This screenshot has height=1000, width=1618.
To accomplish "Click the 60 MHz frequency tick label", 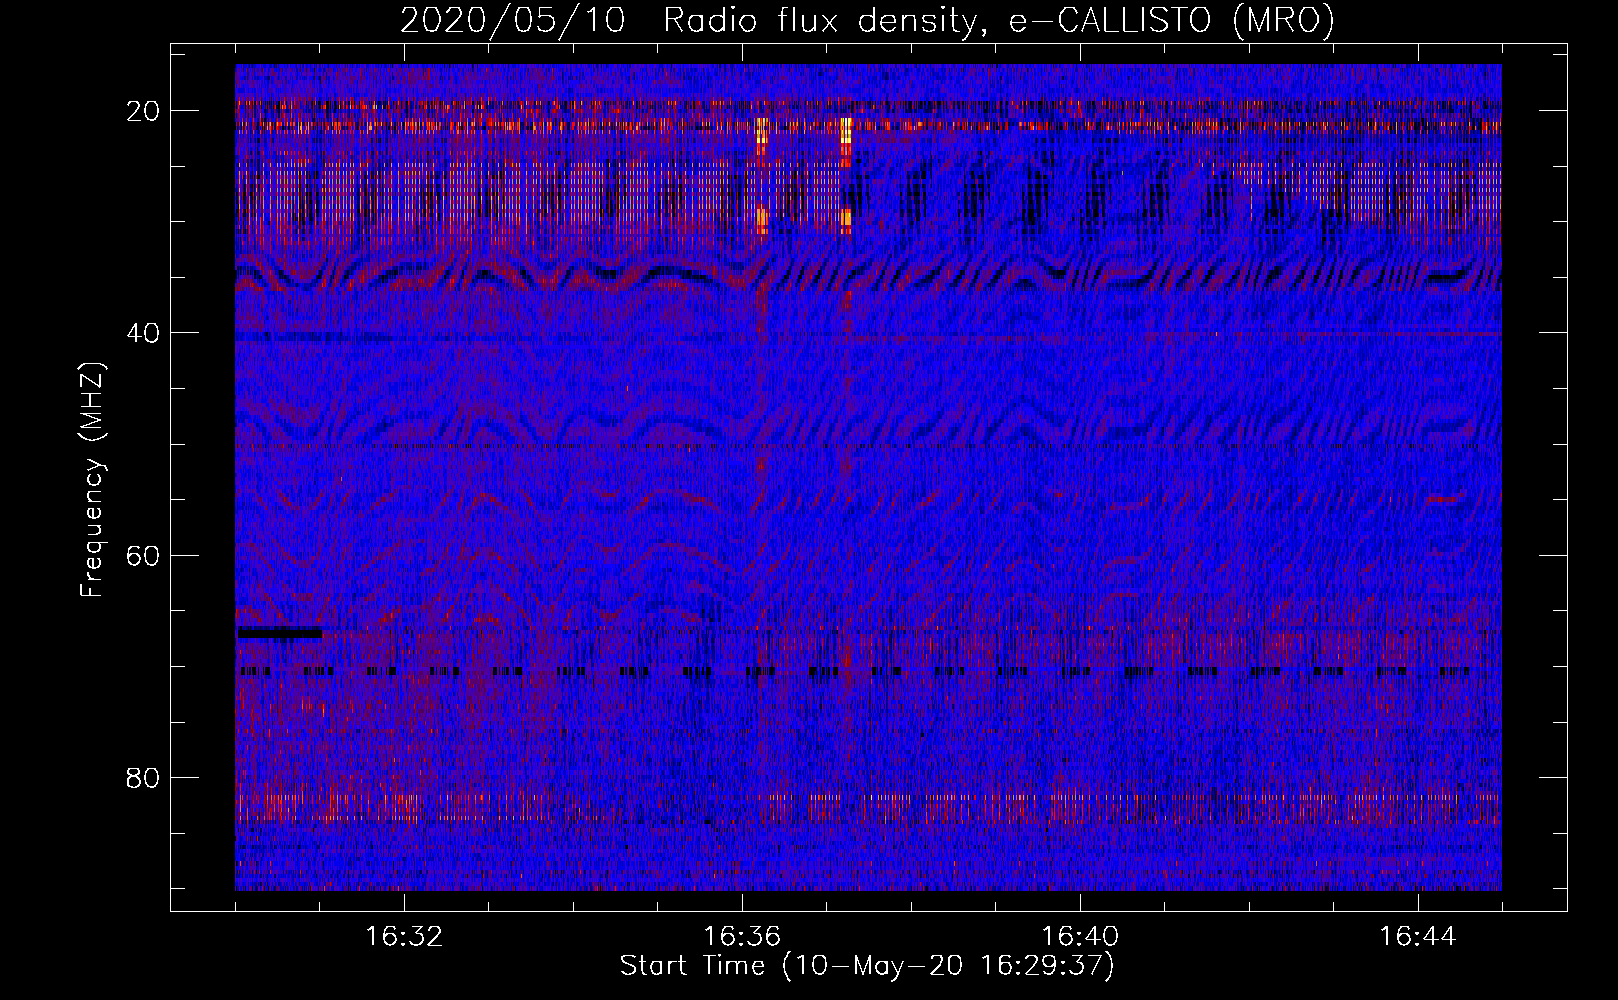I will 143,555.
